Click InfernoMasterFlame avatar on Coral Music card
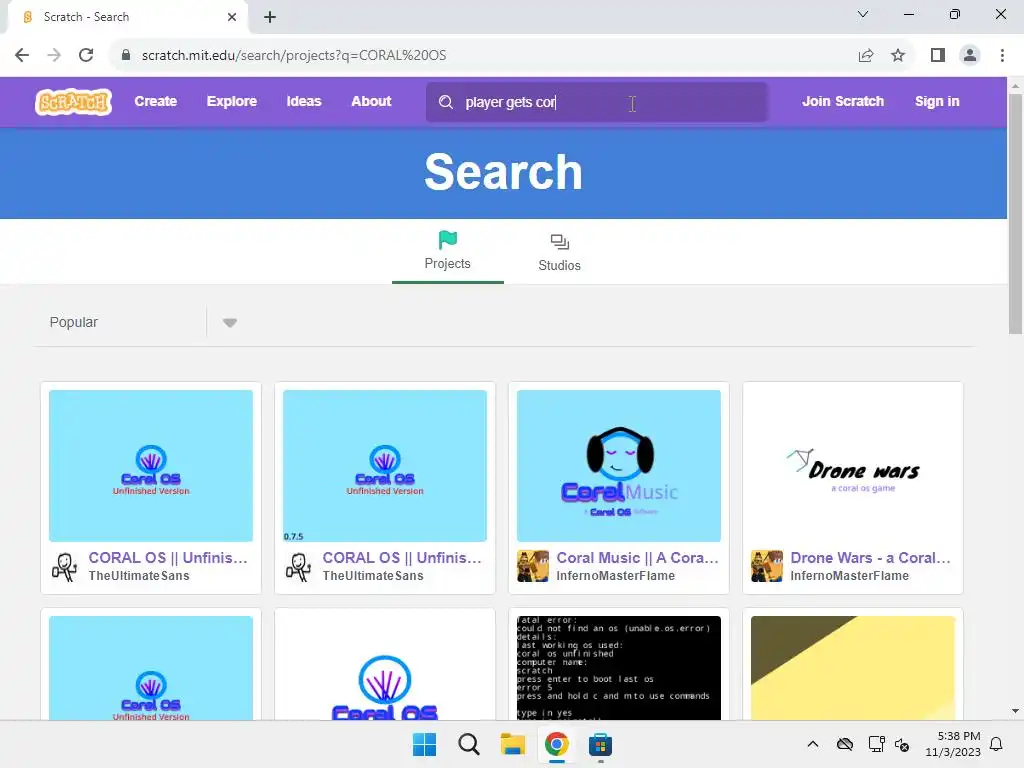The width and height of the screenshot is (1024, 768). pos(533,566)
